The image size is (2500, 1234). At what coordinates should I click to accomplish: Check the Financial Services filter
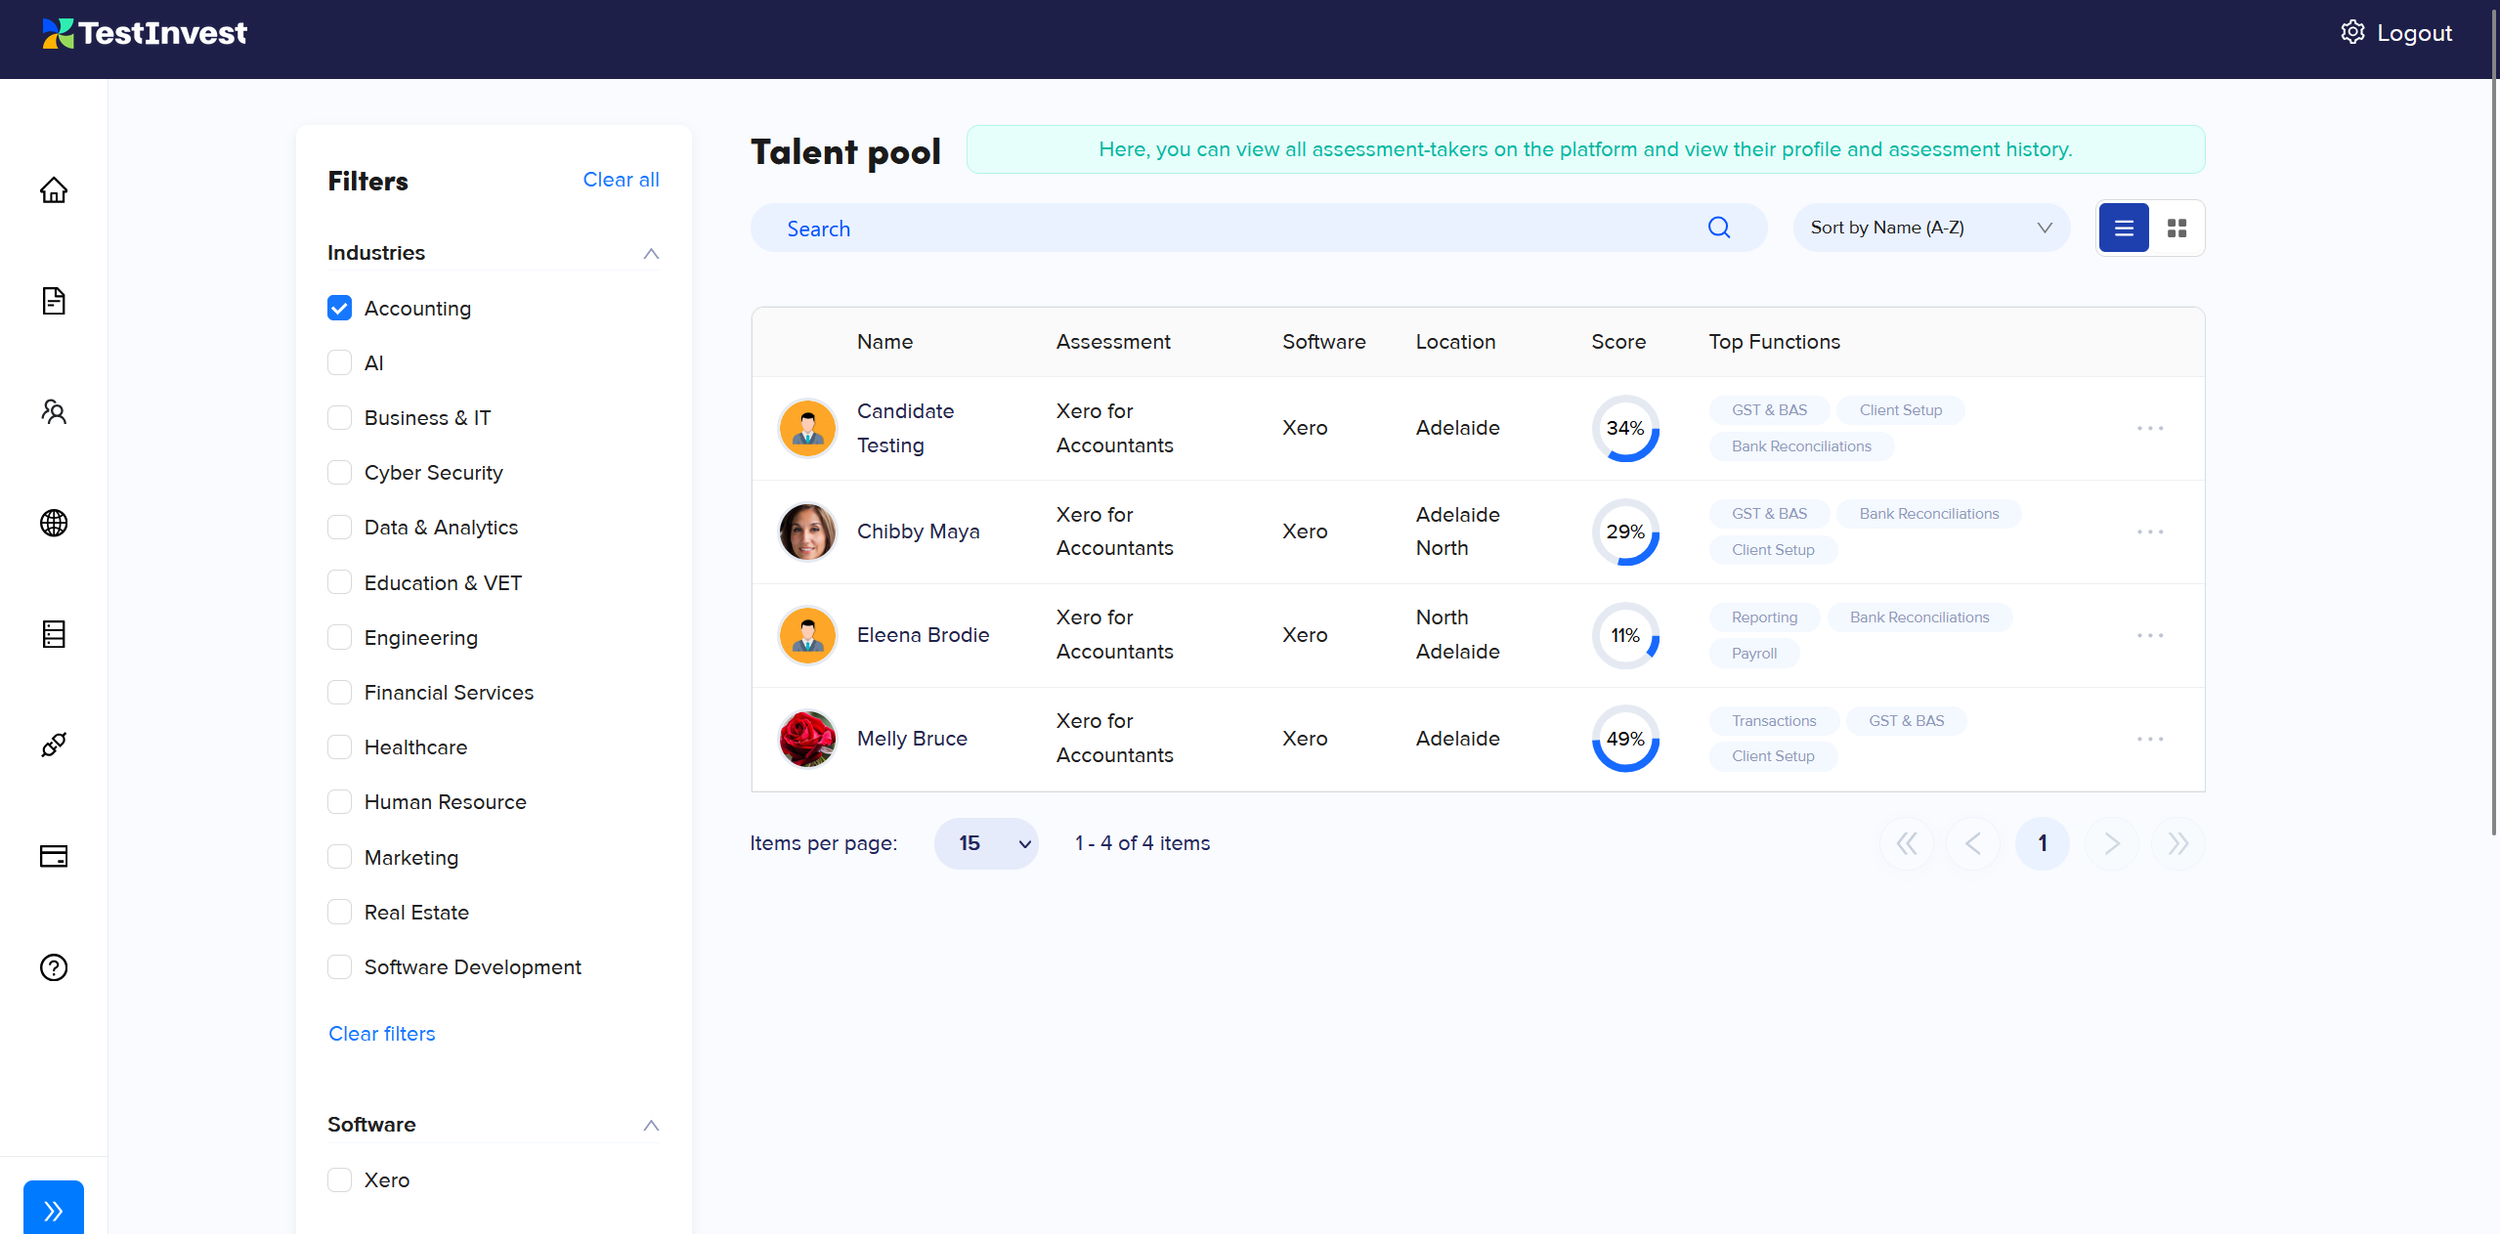(340, 692)
